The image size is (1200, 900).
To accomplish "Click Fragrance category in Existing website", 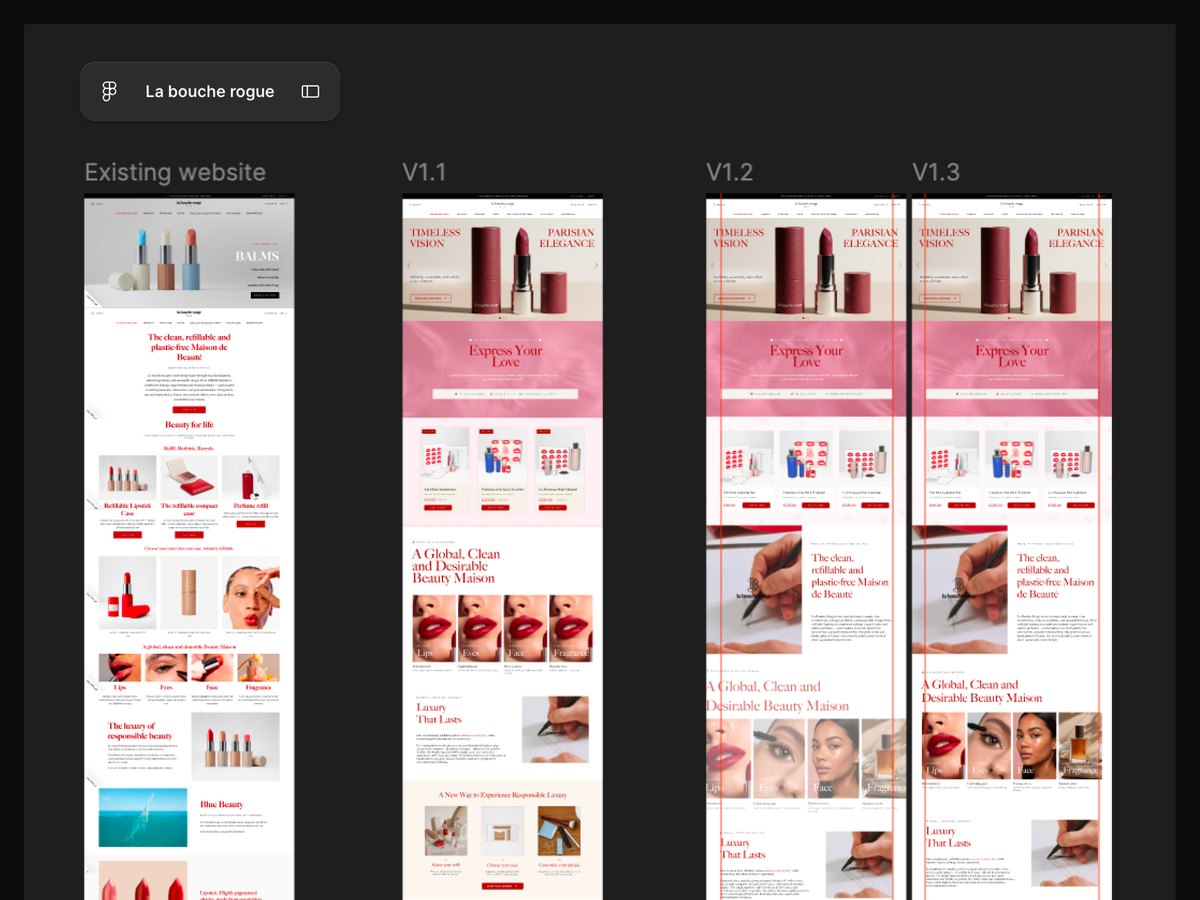I will coord(258,669).
